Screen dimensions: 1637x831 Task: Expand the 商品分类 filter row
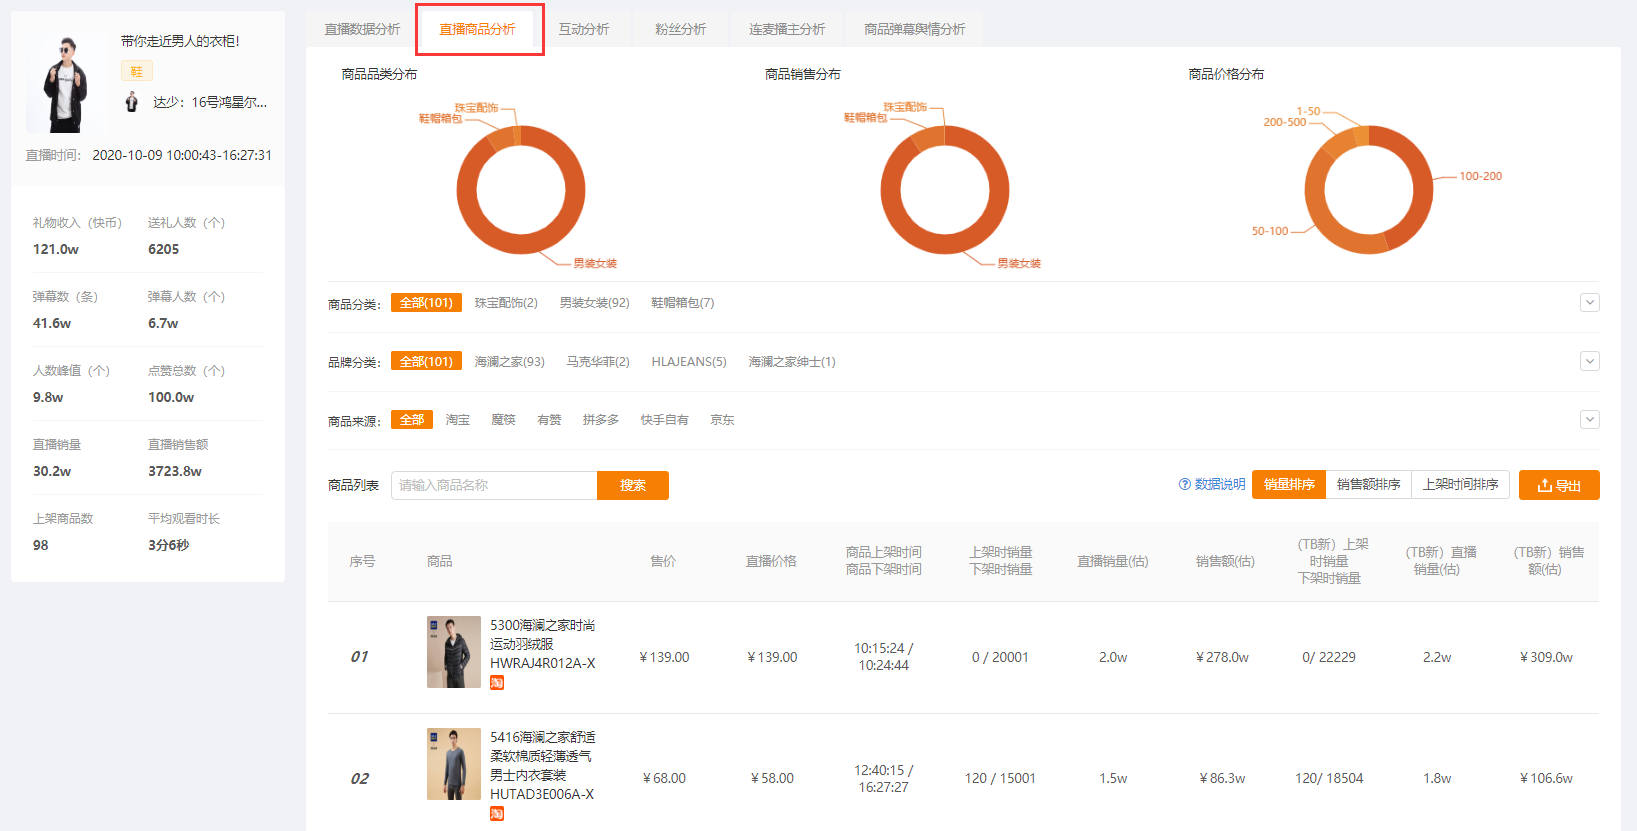pyautogui.click(x=1589, y=303)
